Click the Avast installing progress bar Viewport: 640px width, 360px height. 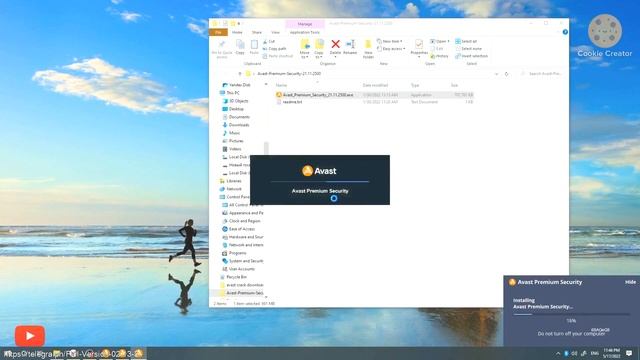(571, 314)
